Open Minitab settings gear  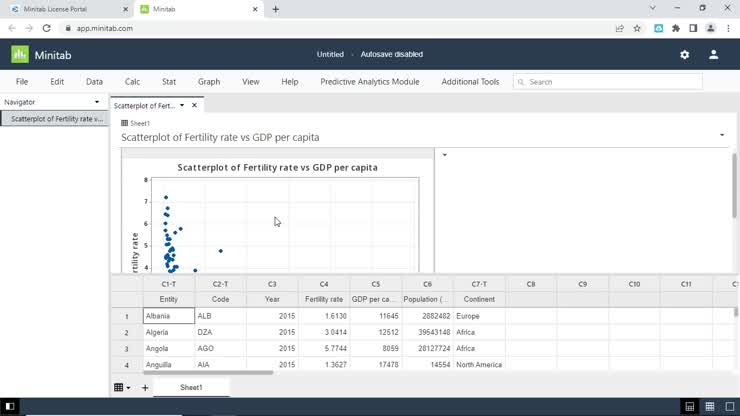pos(684,55)
